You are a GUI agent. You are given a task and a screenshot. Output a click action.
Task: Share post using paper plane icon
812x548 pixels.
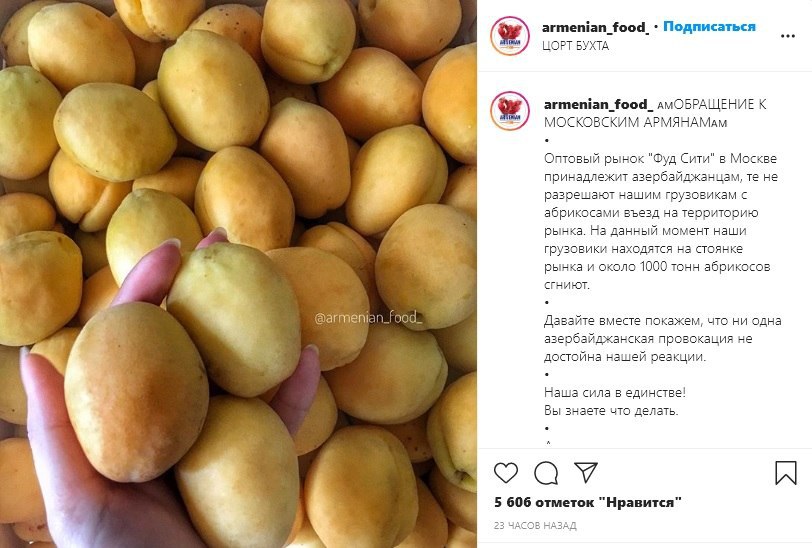(586, 472)
